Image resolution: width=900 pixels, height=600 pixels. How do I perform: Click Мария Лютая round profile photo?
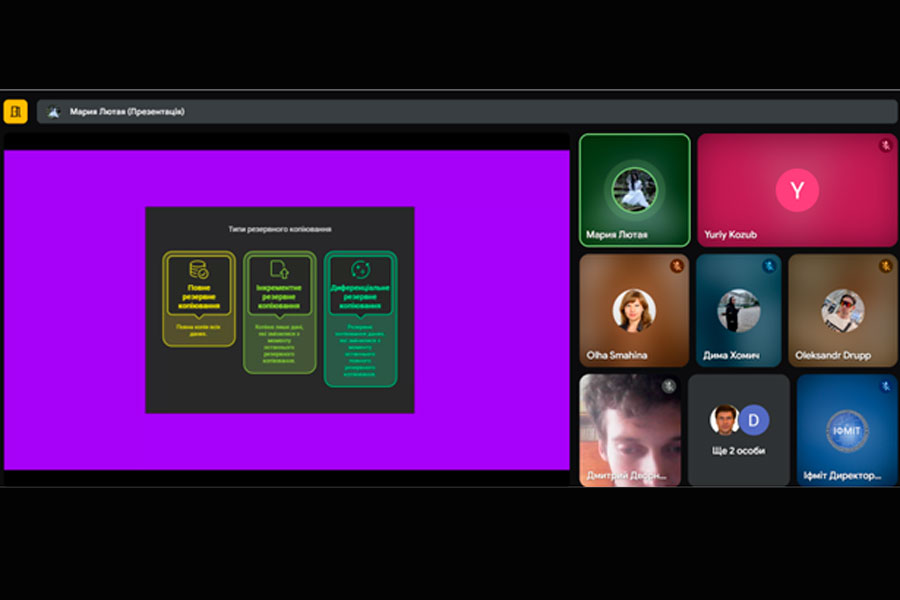point(634,190)
